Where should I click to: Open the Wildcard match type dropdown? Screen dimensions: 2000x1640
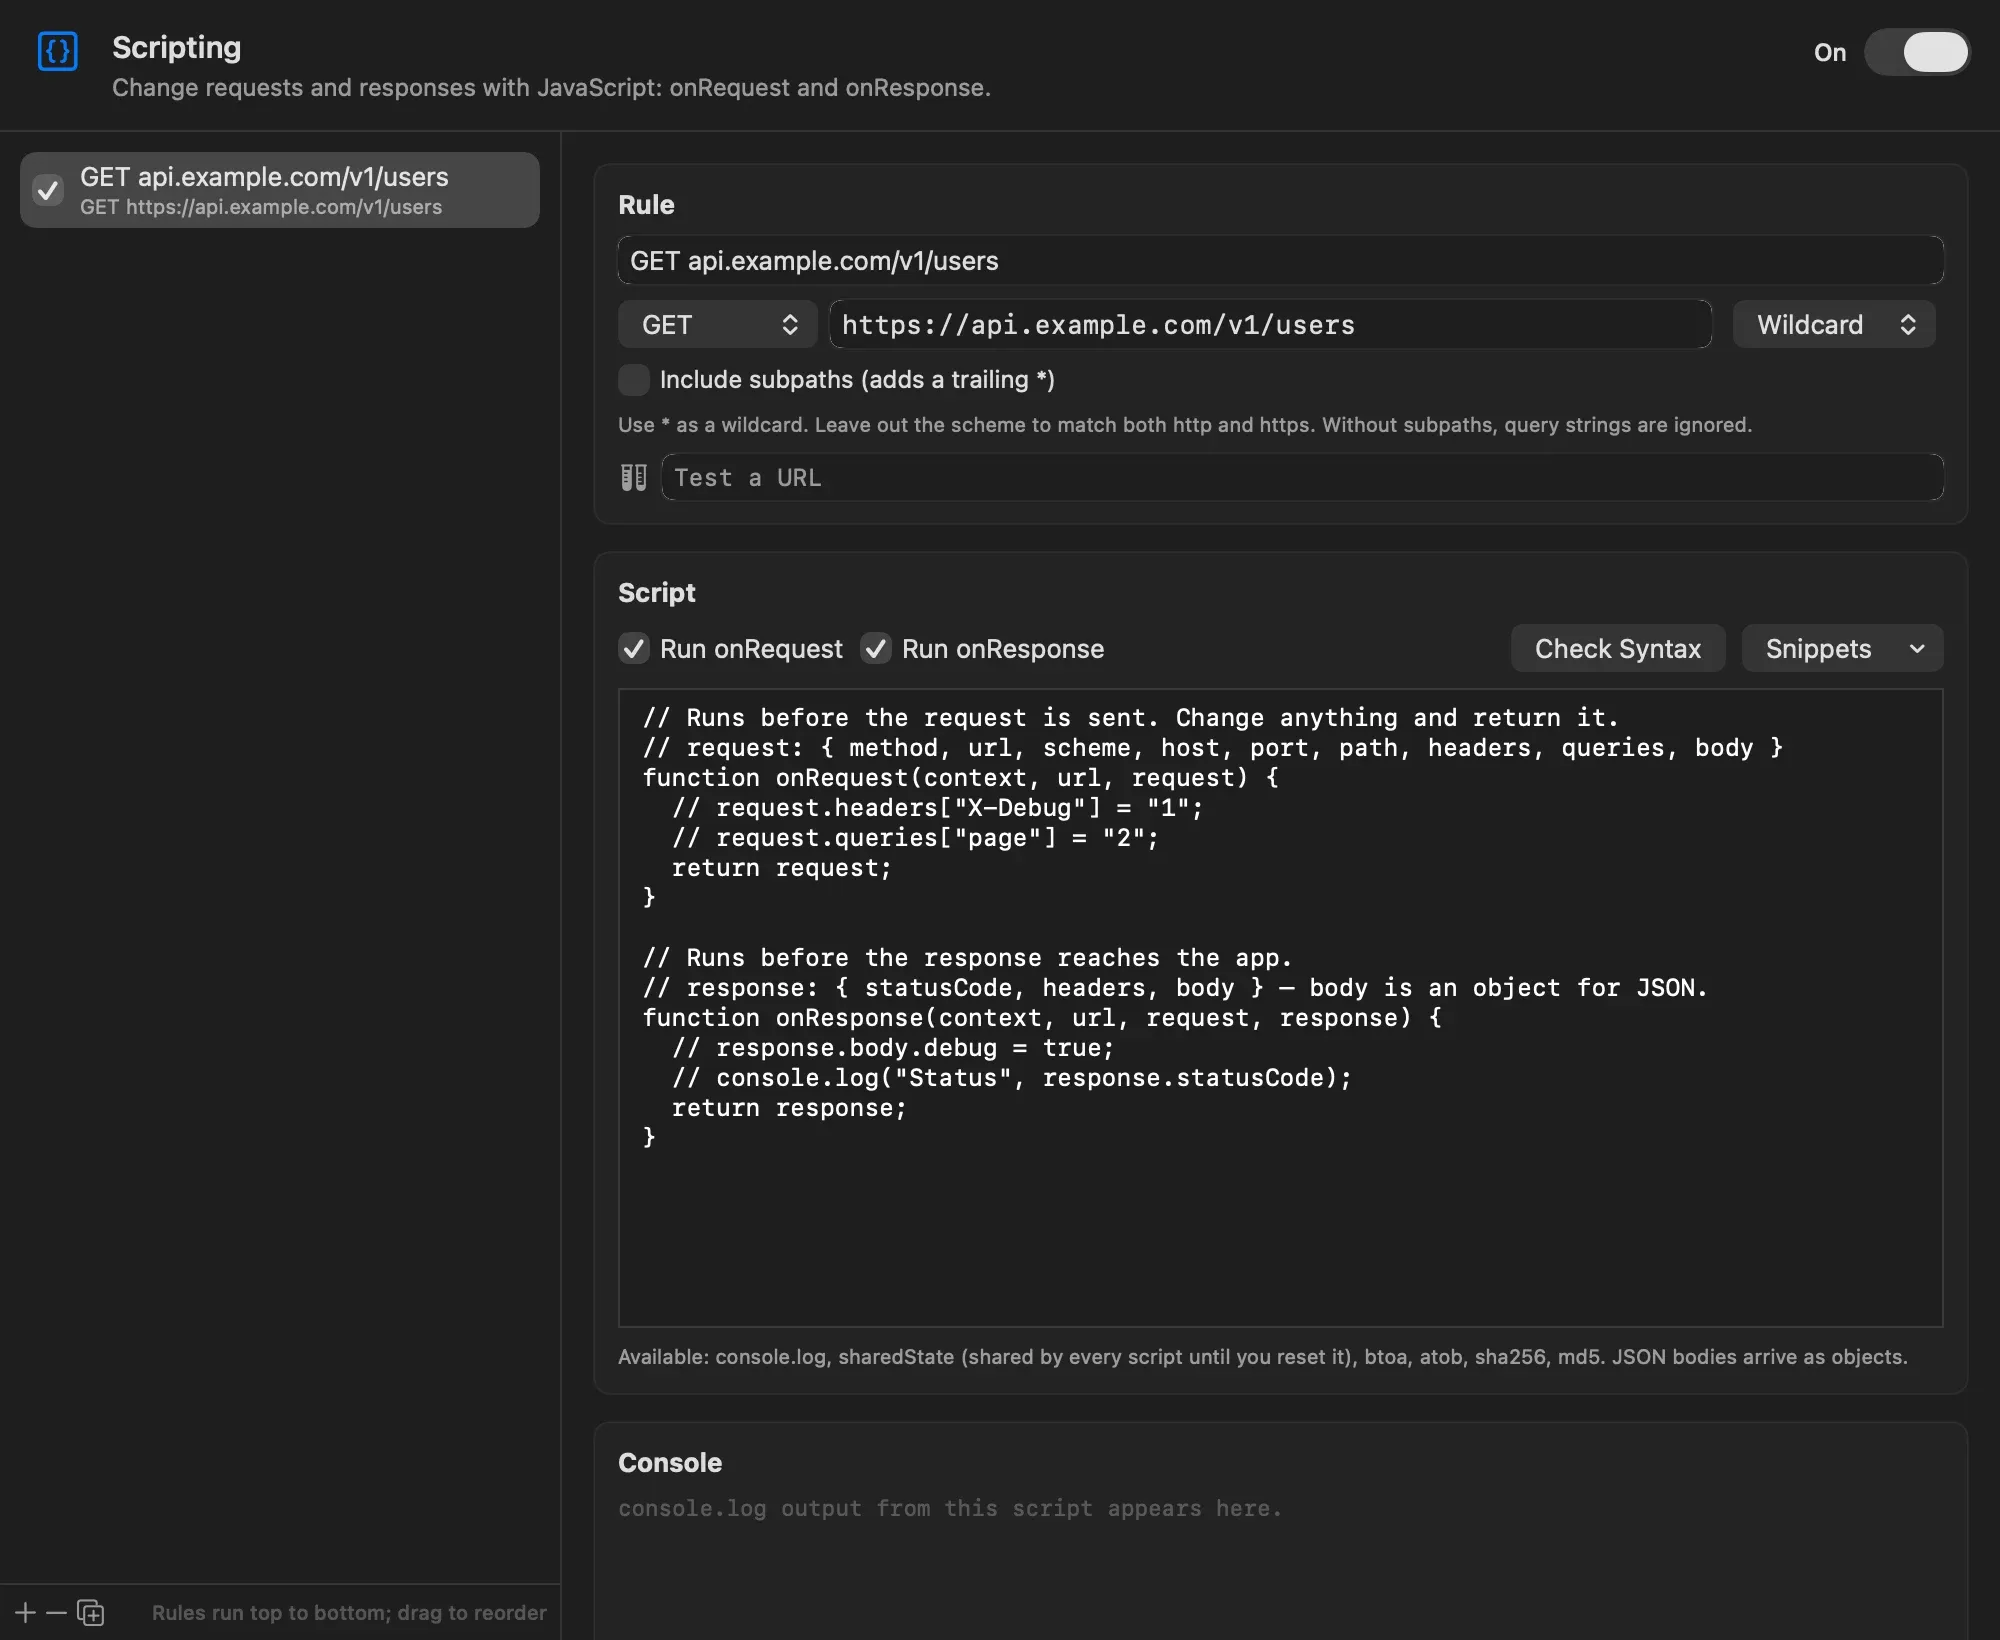click(1834, 325)
